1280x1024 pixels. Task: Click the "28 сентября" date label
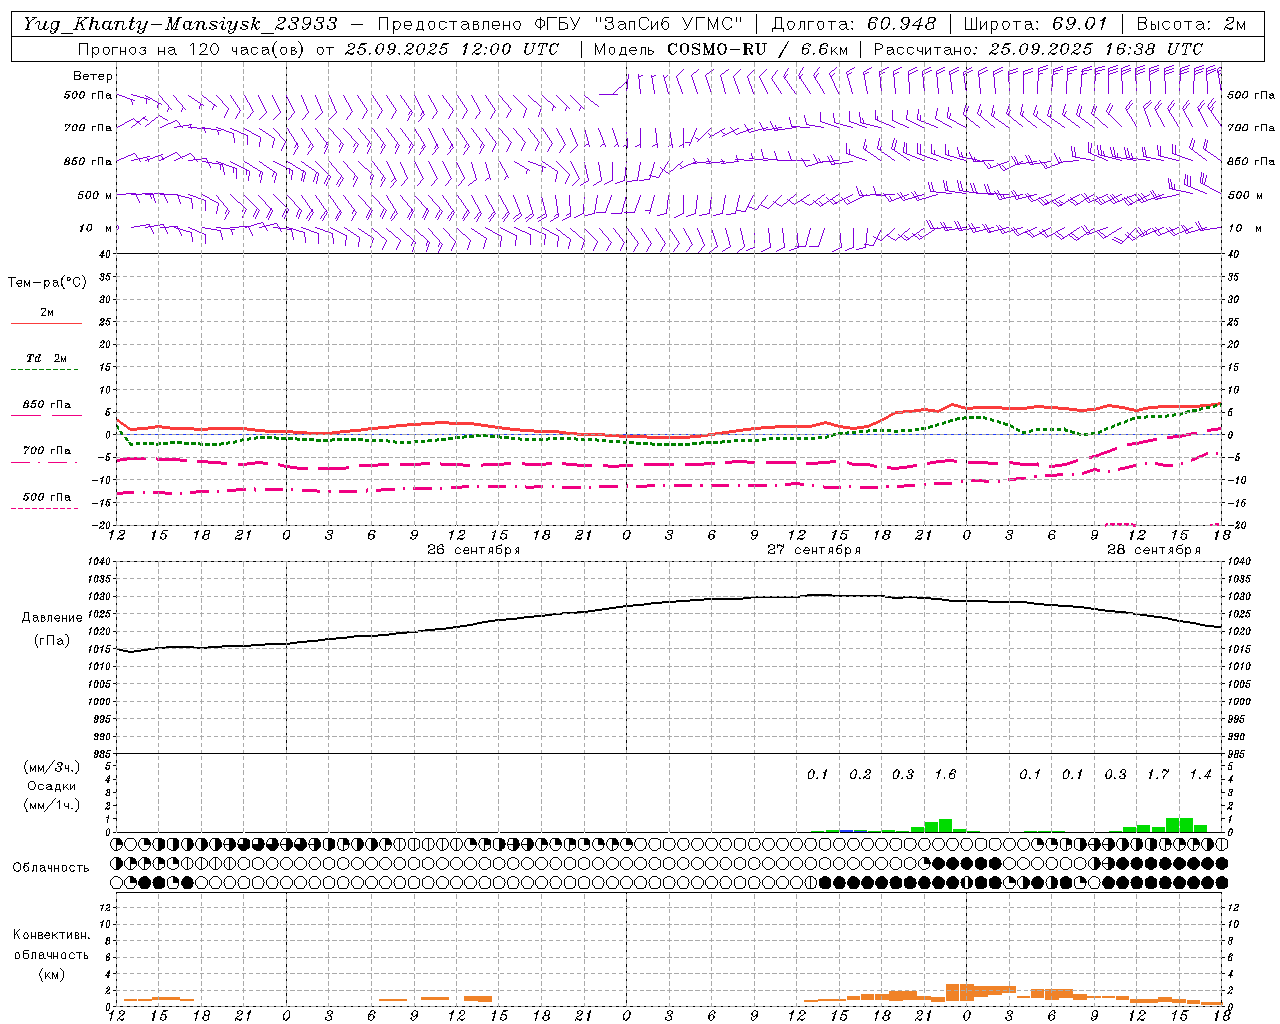(x=1154, y=550)
